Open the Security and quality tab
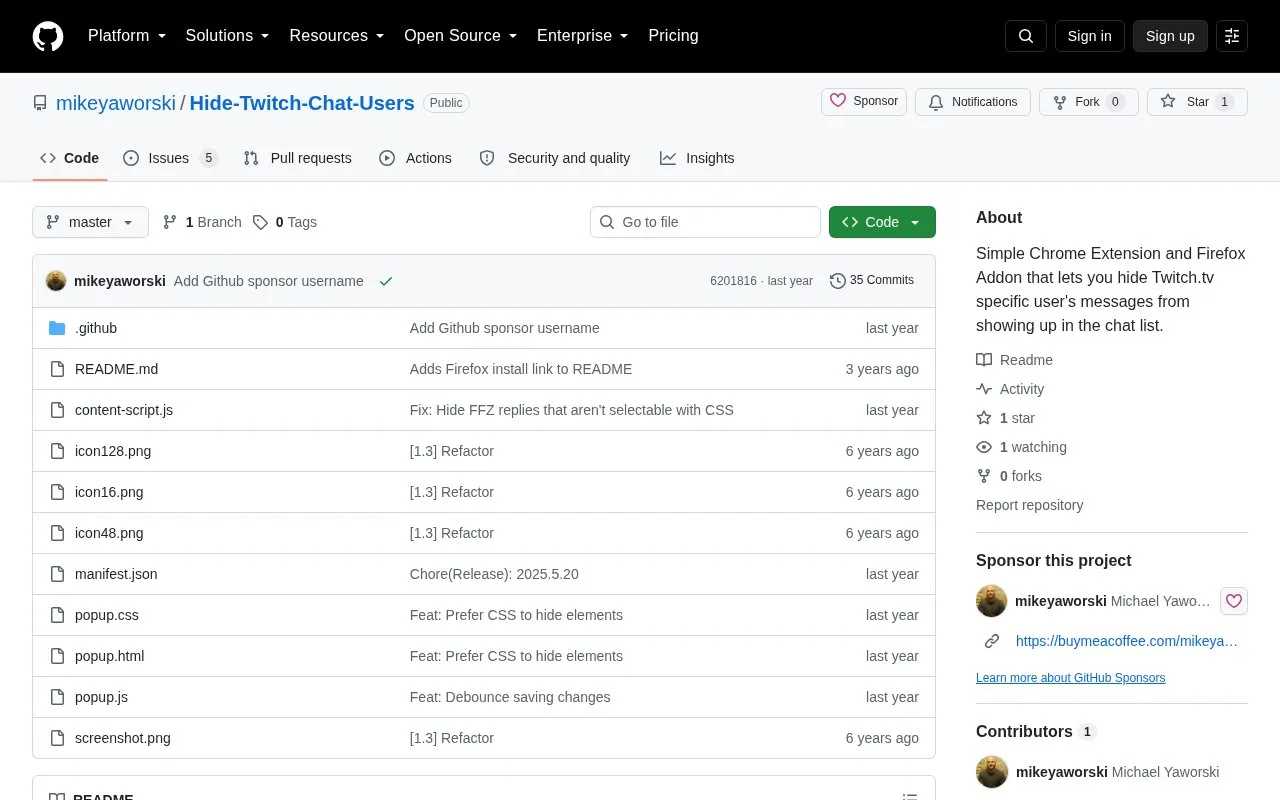Image resolution: width=1280 pixels, height=800 pixels. point(555,158)
